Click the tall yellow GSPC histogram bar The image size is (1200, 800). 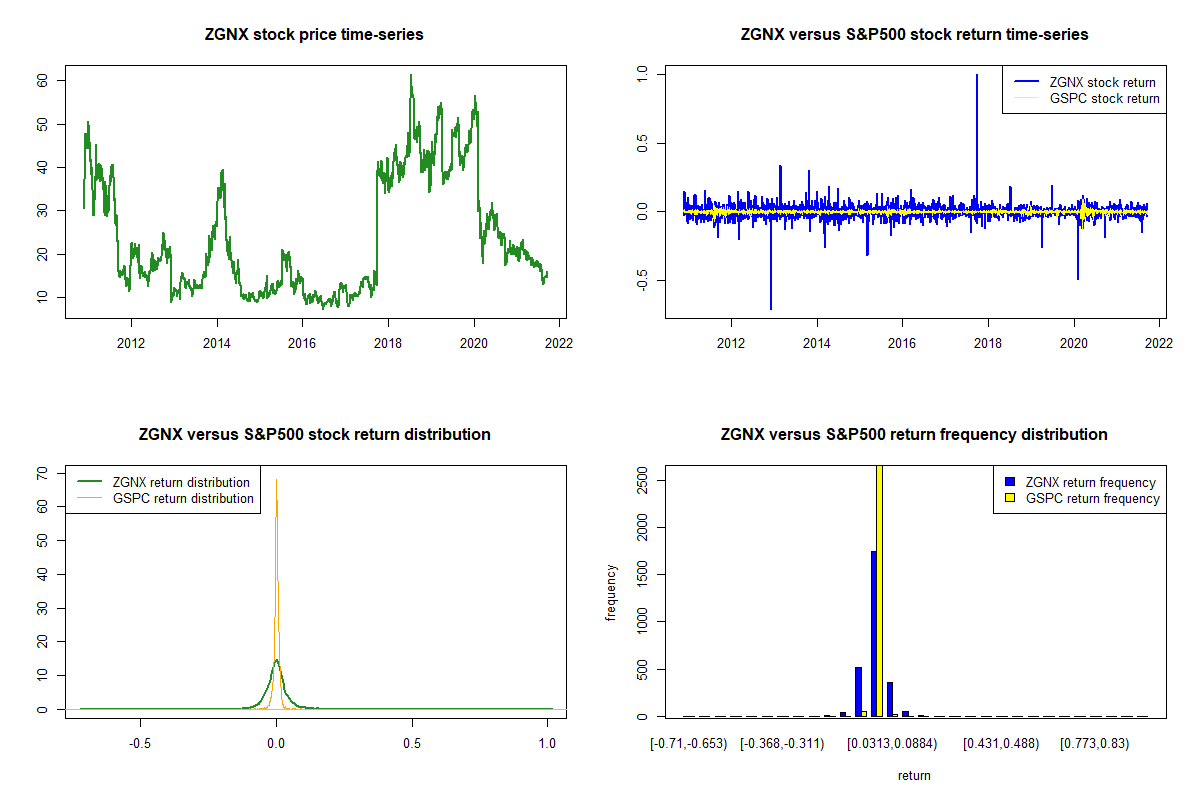[x=879, y=590]
